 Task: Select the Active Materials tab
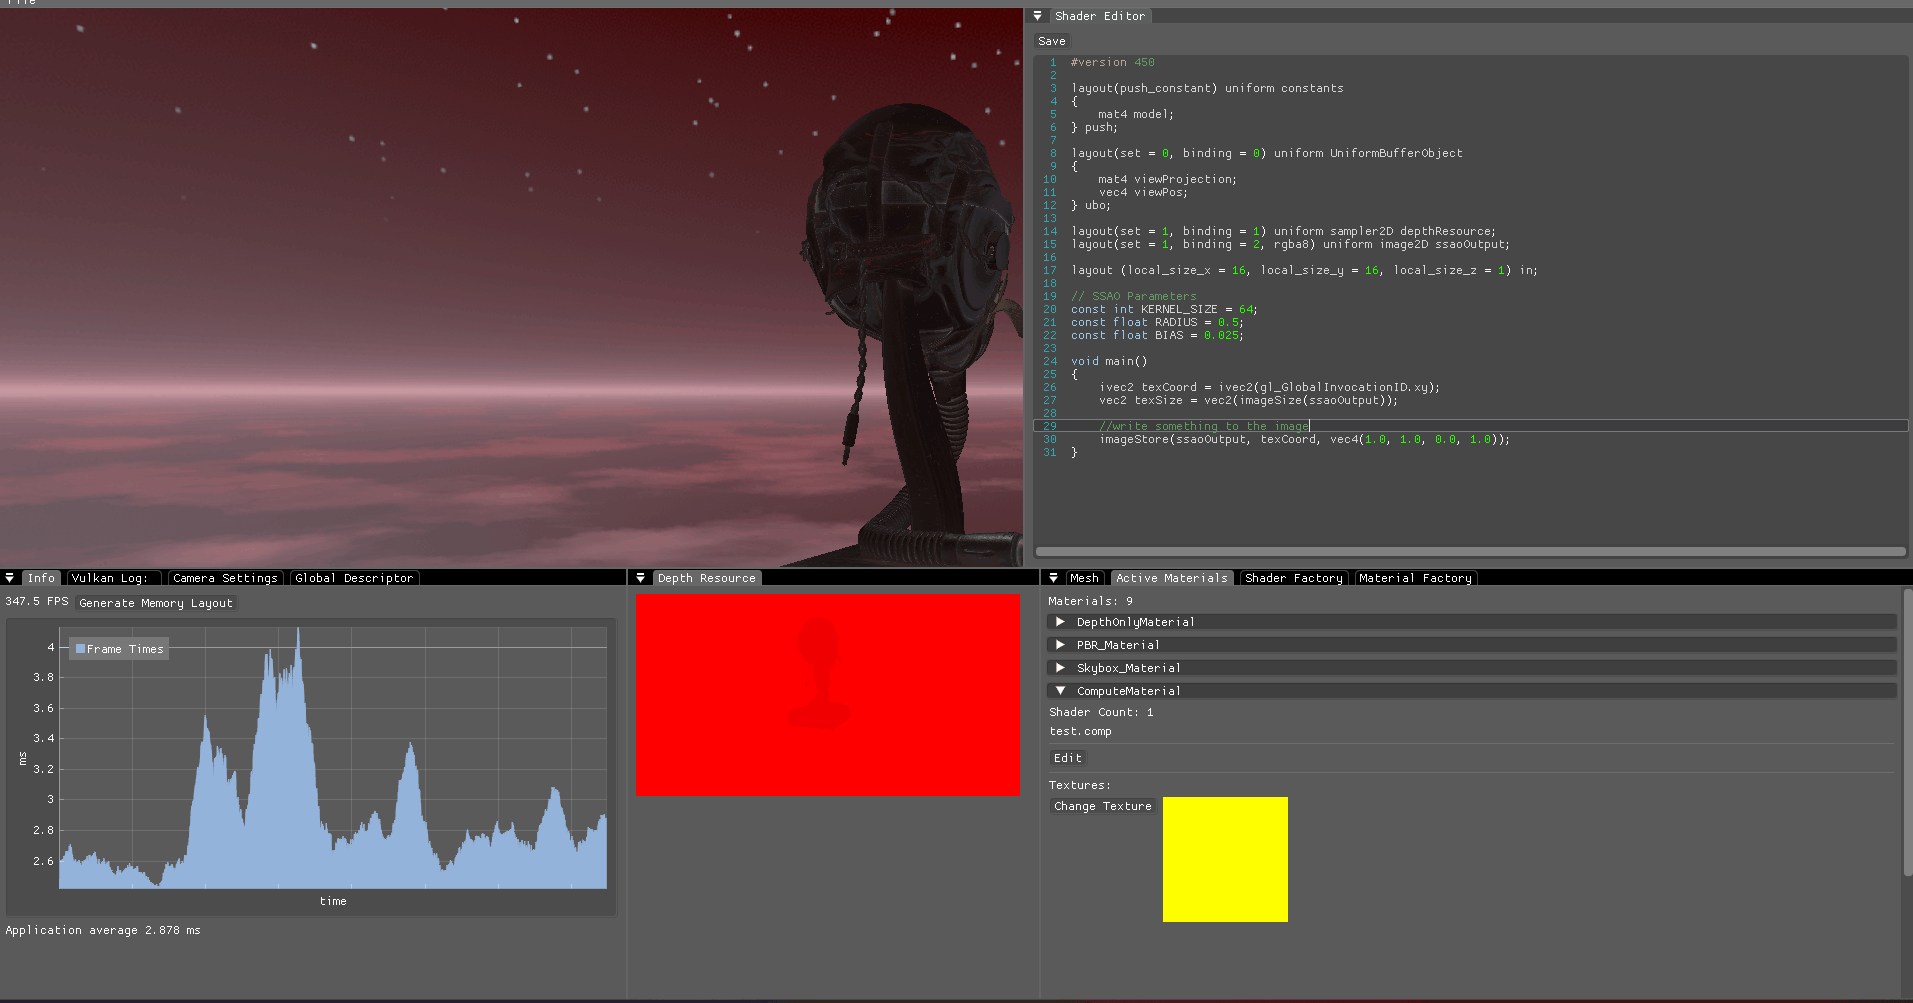tap(1171, 578)
